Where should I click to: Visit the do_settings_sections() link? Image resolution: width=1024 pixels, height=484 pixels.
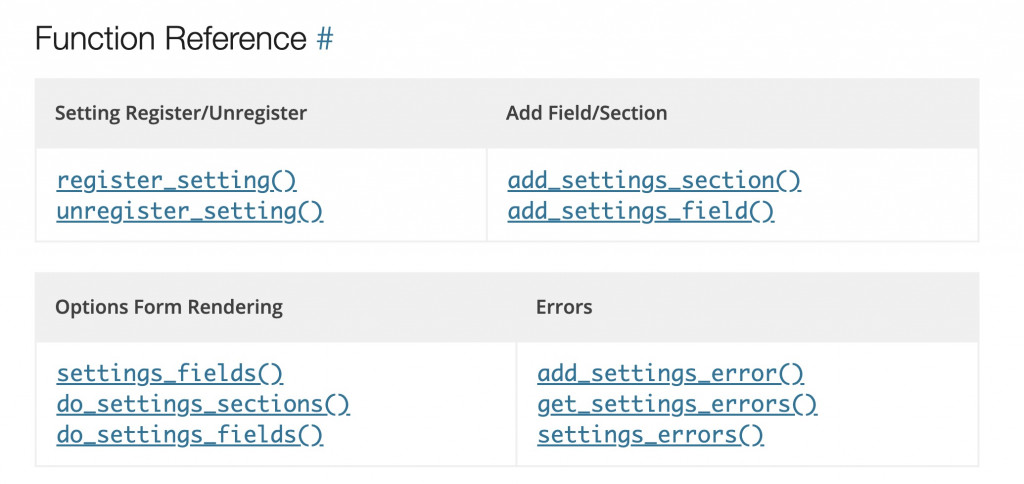pyautogui.click(x=203, y=404)
